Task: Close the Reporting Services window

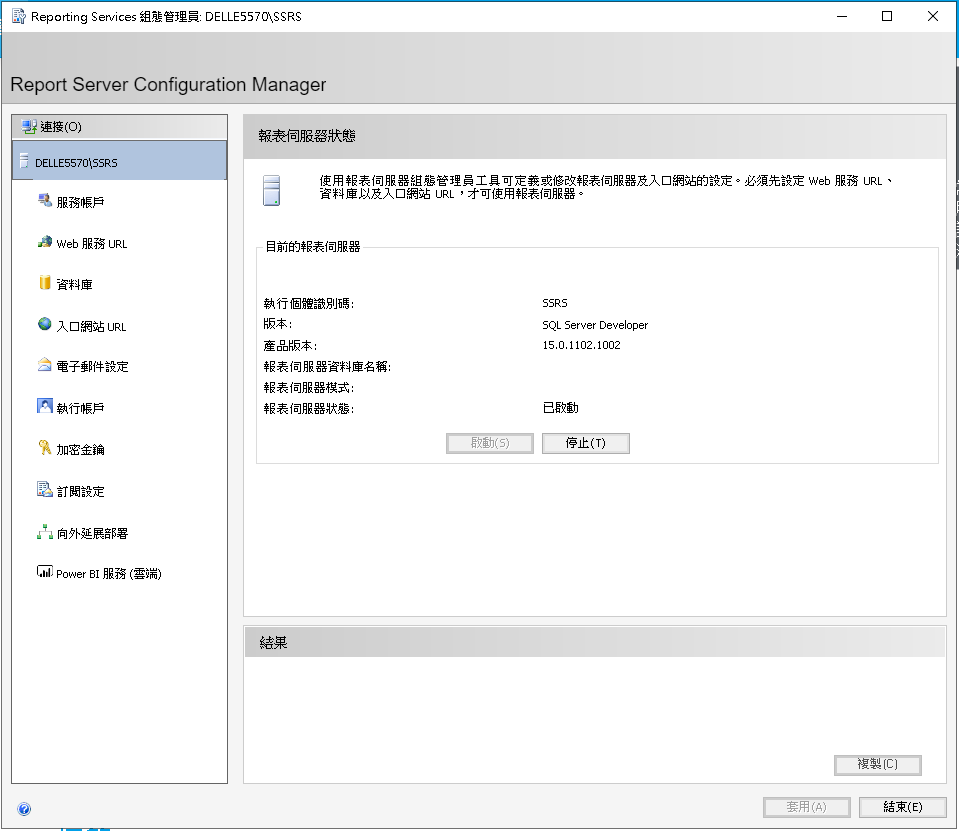Action: pyautogui.click(x=933, y=17)
